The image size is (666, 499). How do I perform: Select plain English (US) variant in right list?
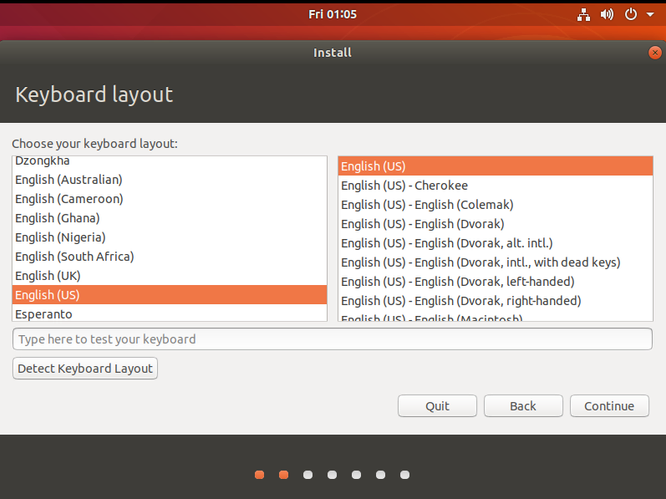point(495,166)
